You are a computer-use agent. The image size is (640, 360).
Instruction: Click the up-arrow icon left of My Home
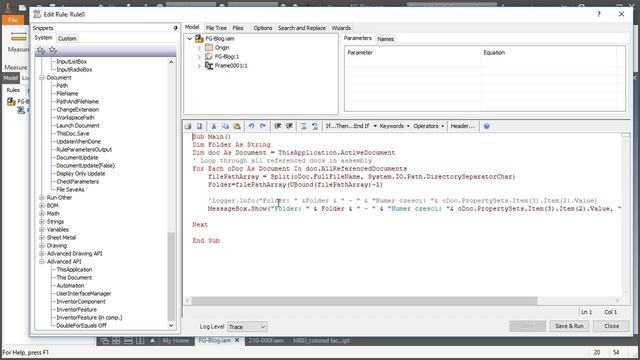tap(152, 340)
